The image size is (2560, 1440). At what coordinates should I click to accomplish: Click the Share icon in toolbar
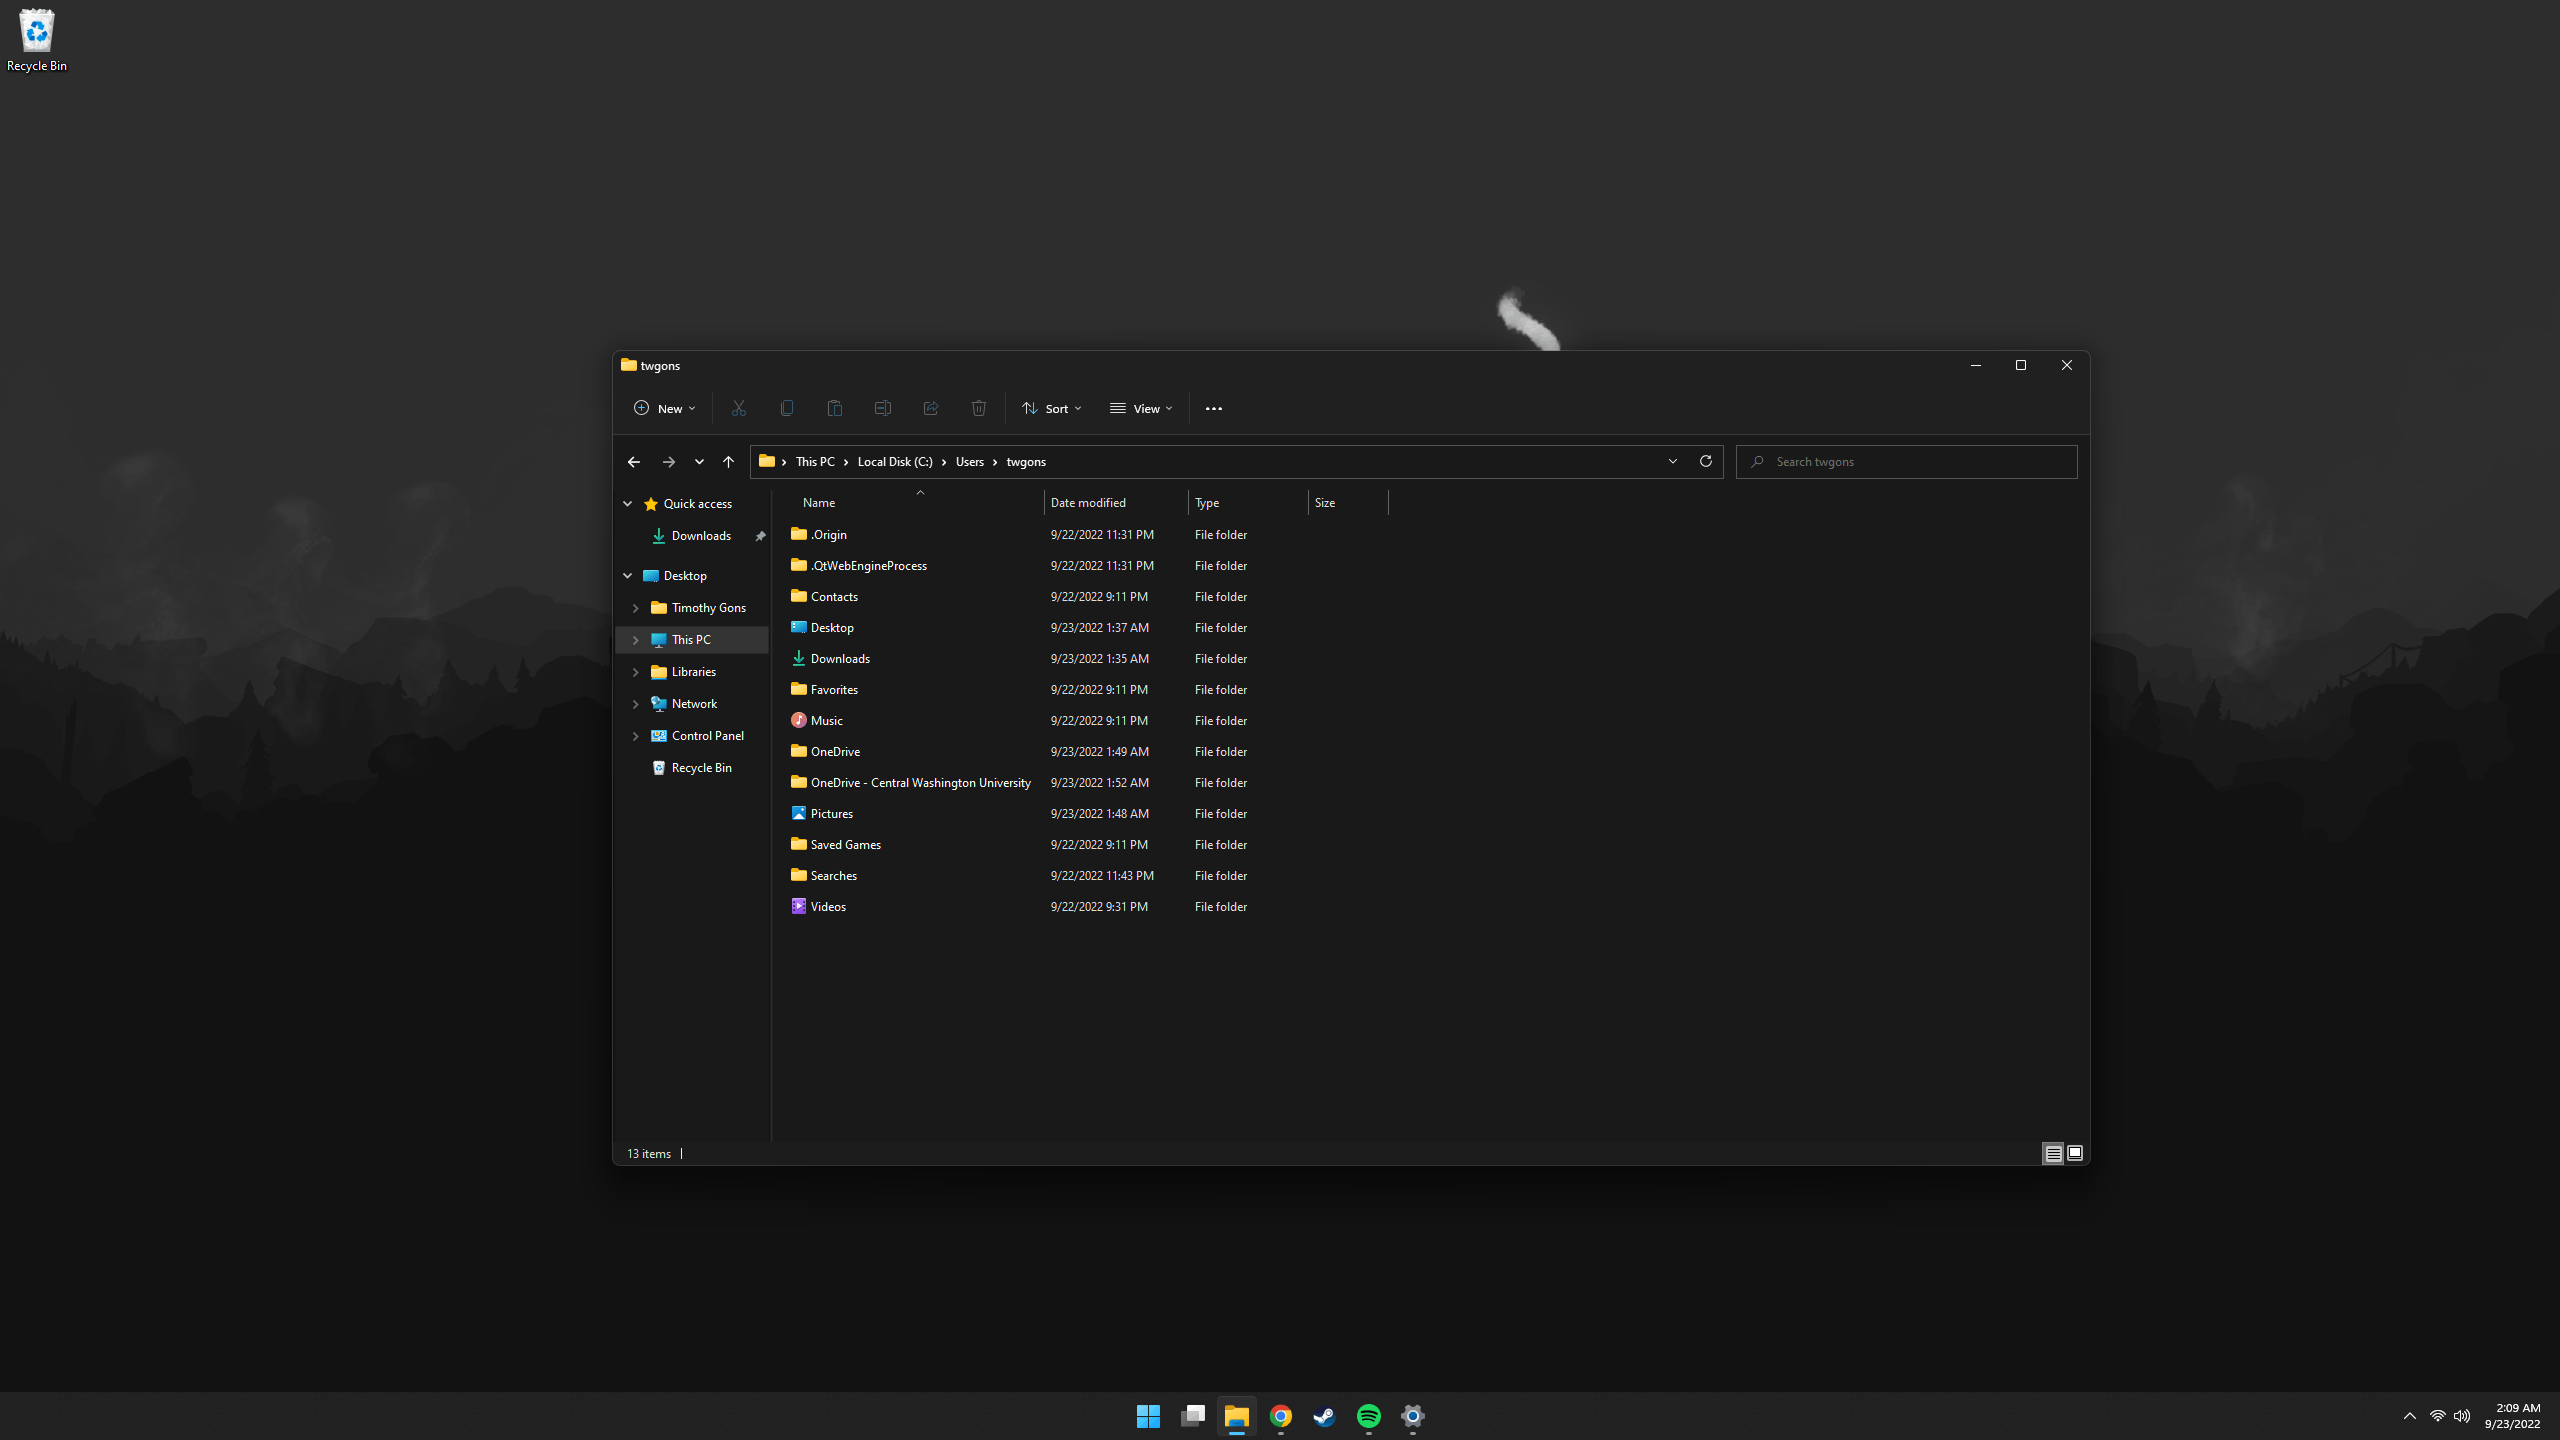tap(931, 408)
